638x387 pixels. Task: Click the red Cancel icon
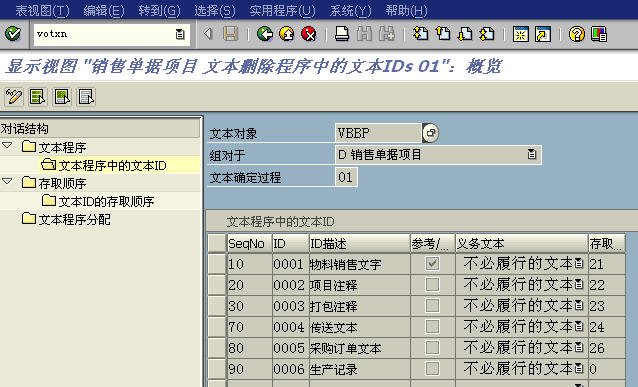(309, 34)
